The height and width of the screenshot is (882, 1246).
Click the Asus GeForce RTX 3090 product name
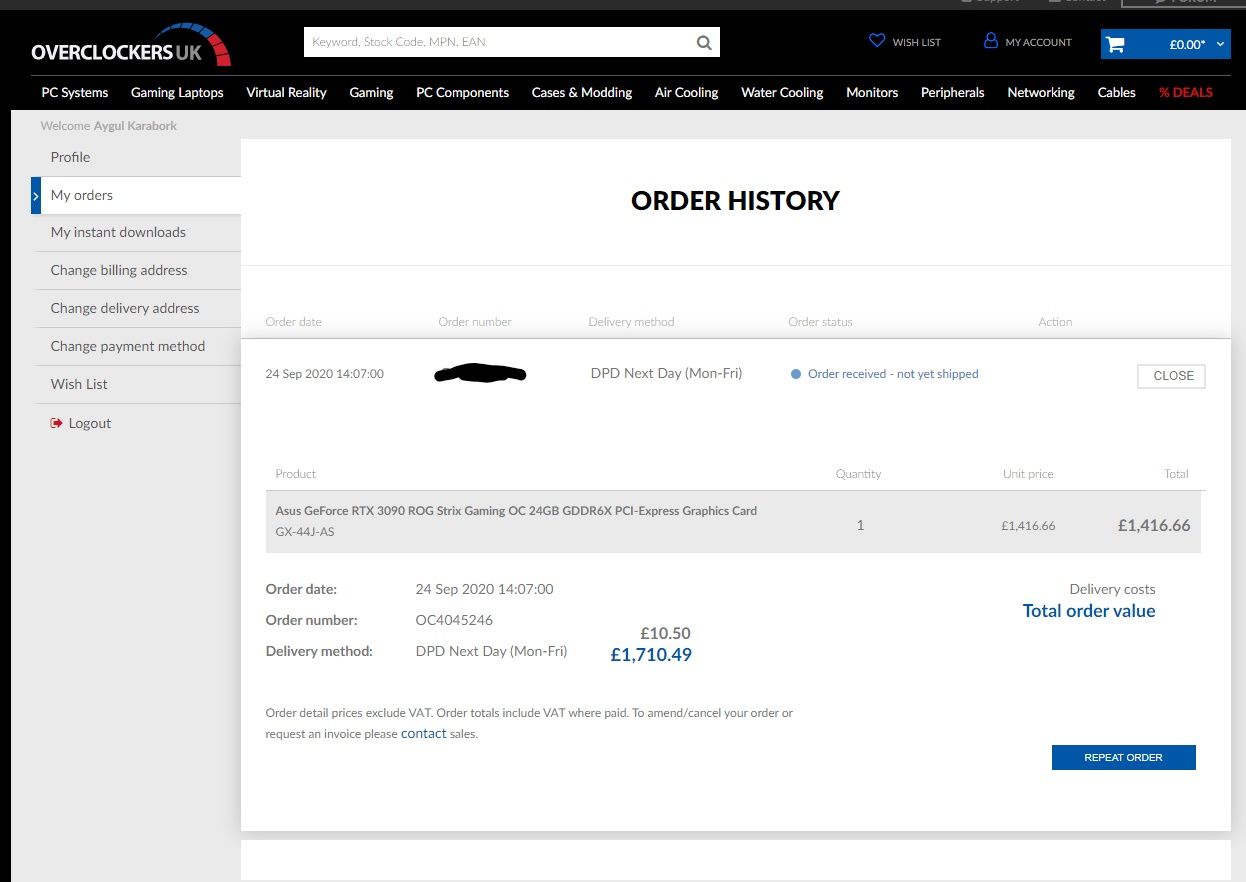point(516,510)
